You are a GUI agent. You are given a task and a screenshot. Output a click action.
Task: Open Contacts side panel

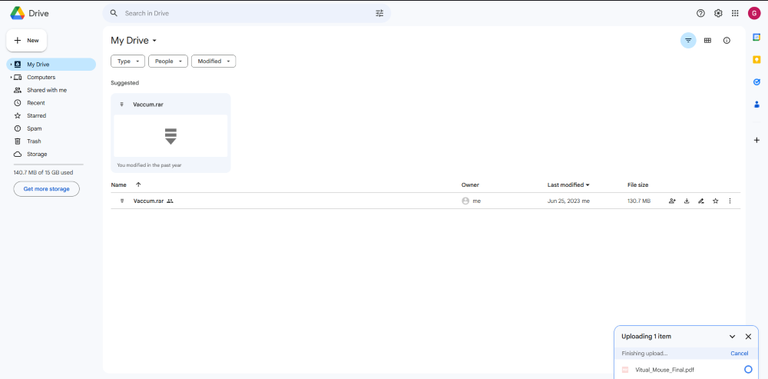click(757, 104)
